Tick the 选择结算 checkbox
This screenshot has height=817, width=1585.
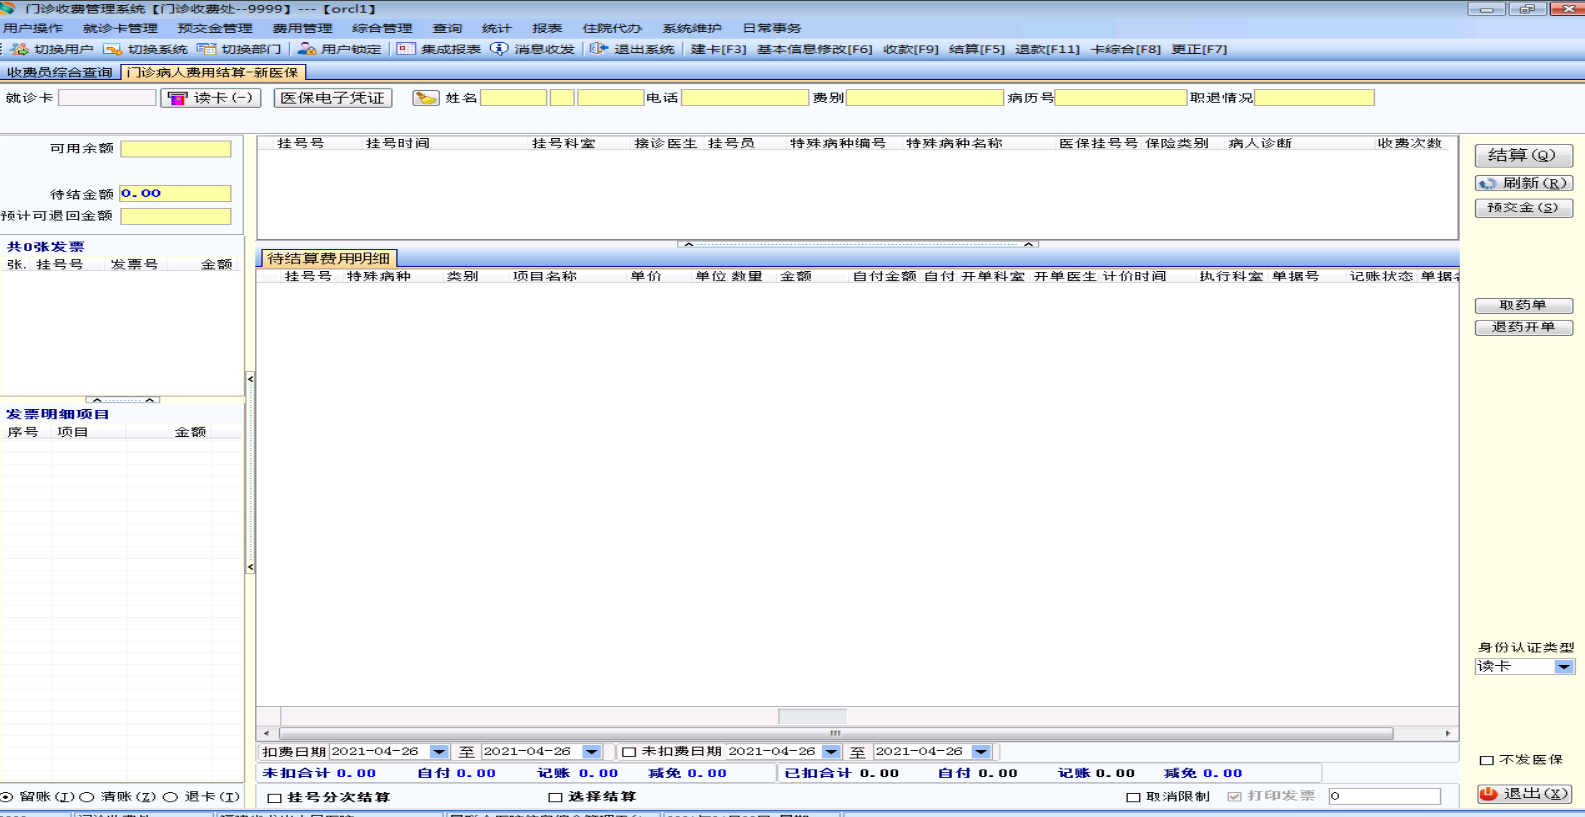pyautogui.click(x=555, y=797)
